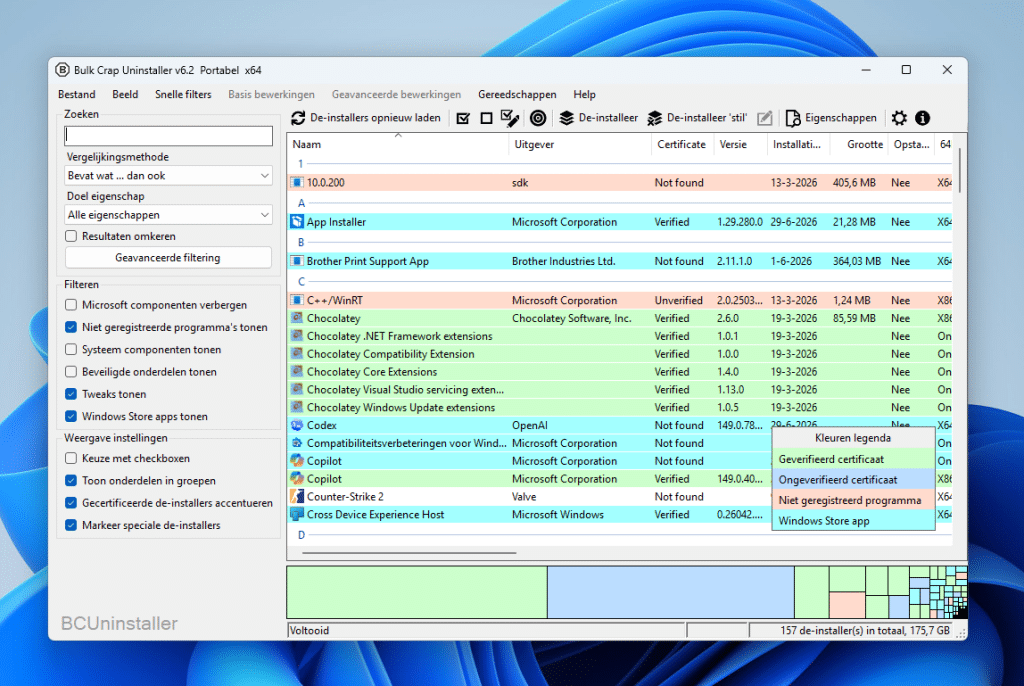Click the Brother Print Support App icon

(x=296, y=261)
